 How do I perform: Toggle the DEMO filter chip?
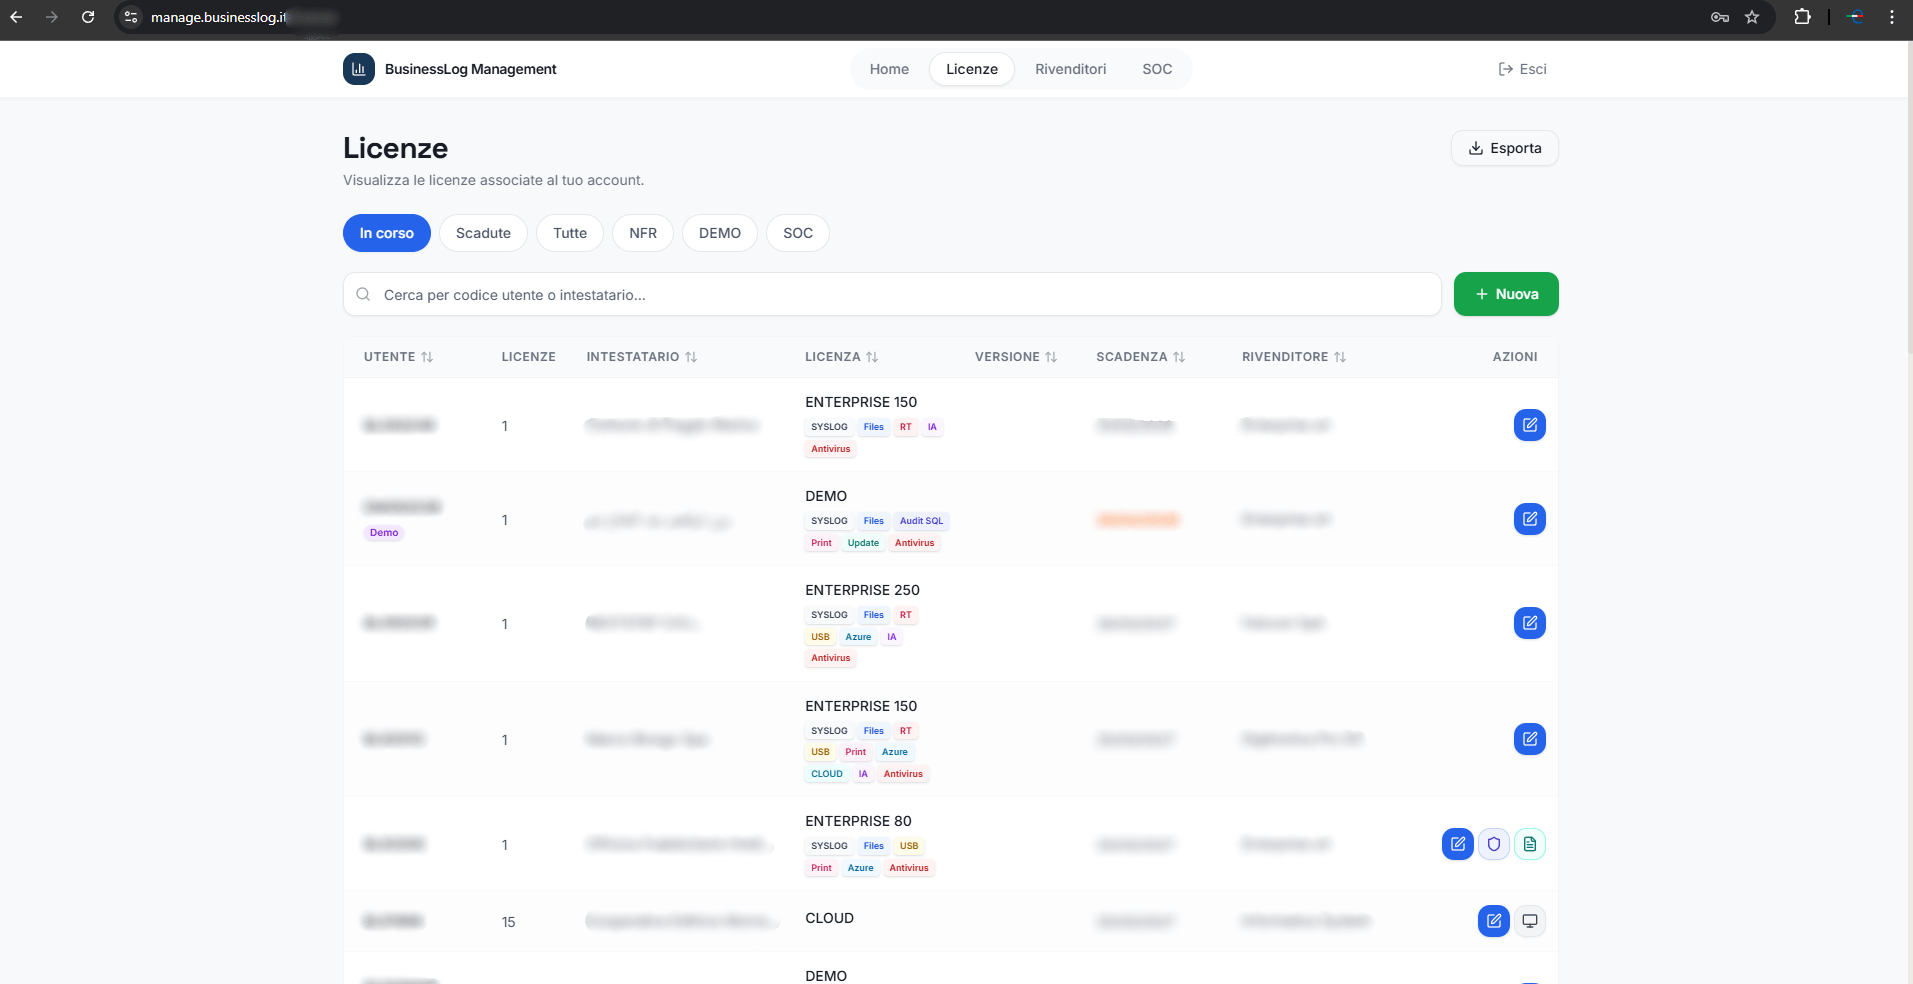(719, 233)
